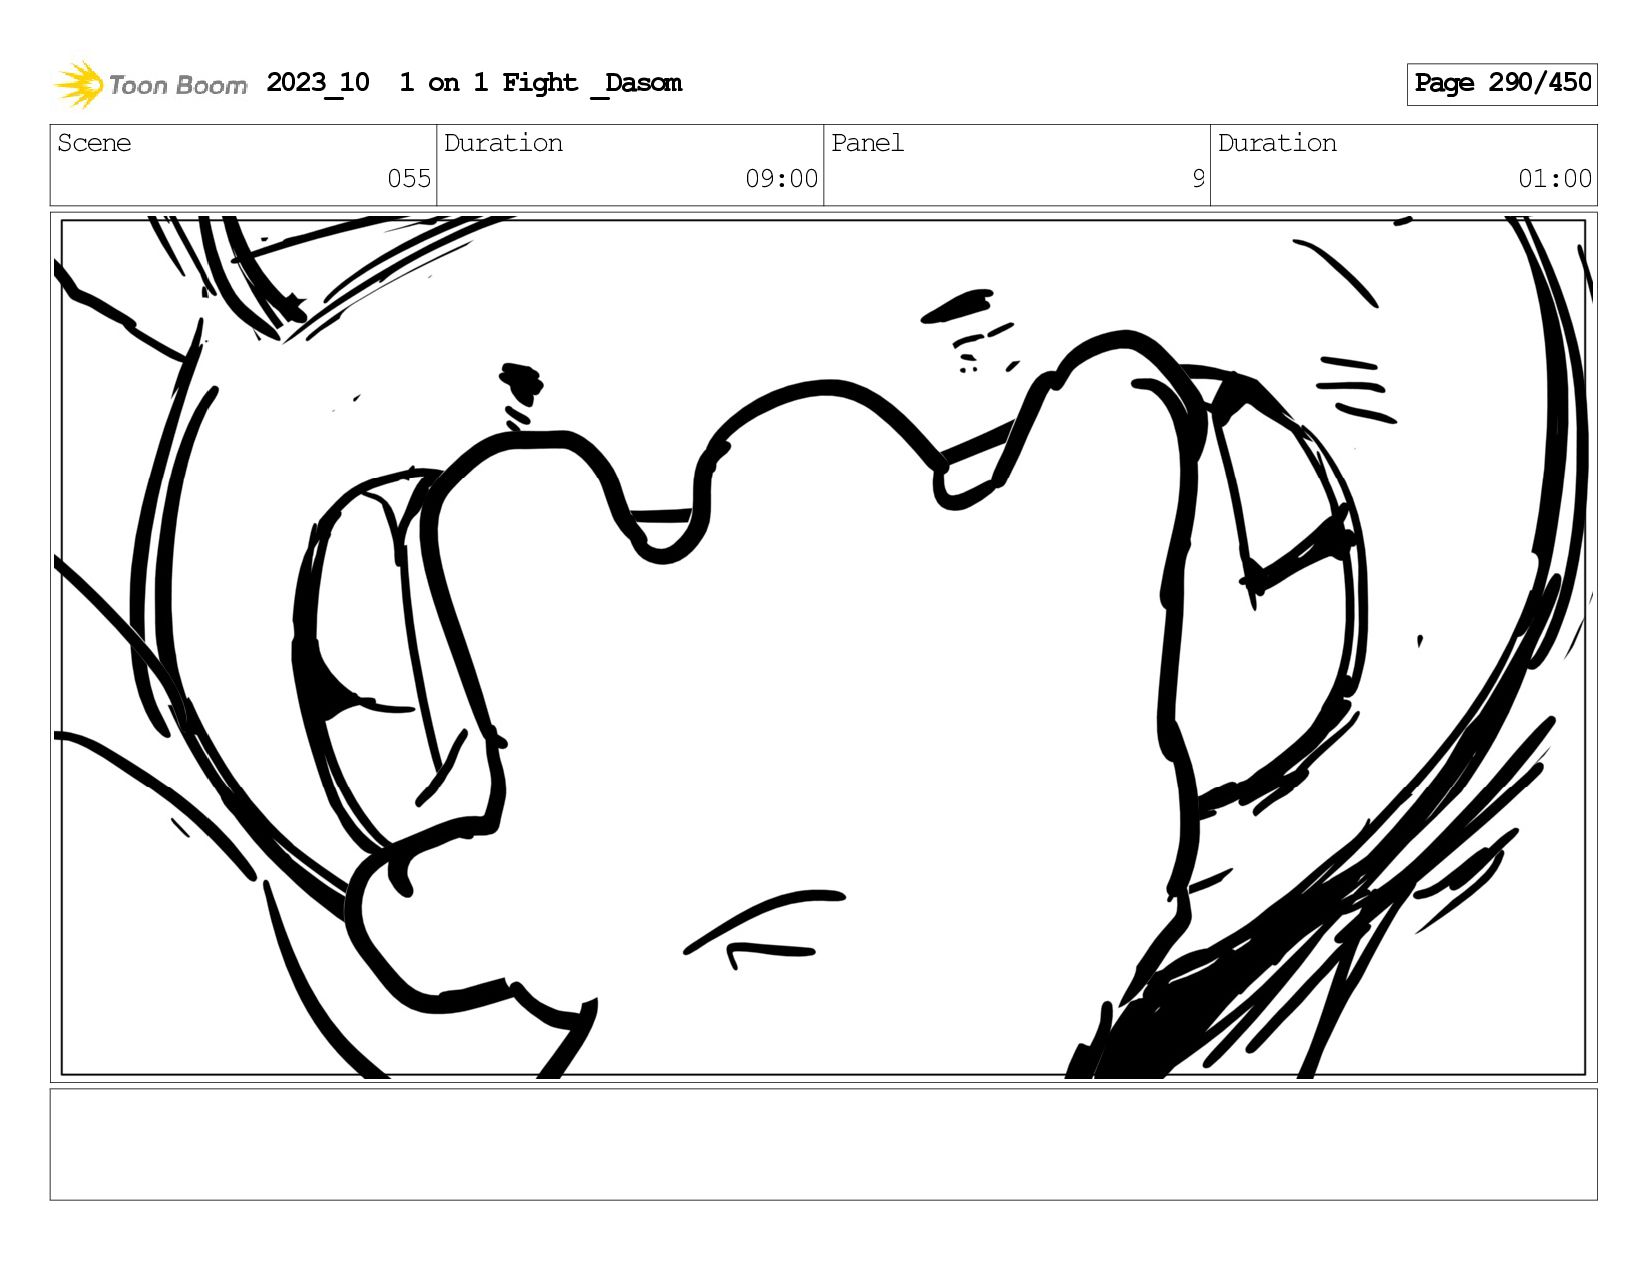The width and height of the screenshot is (1650, 1275).
Task: Click the empty notes box below the panel
Action: pos(823,1144)
